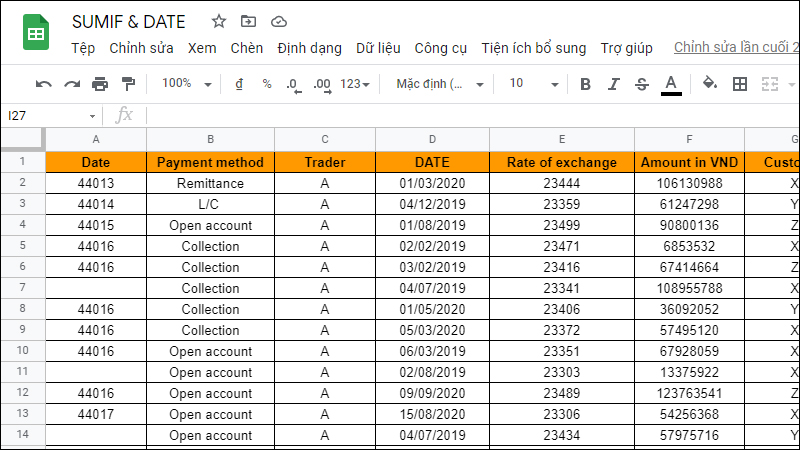Click the move to folder icon
The height and width of the screenshot is (450, 800).
tap(248, 21)
